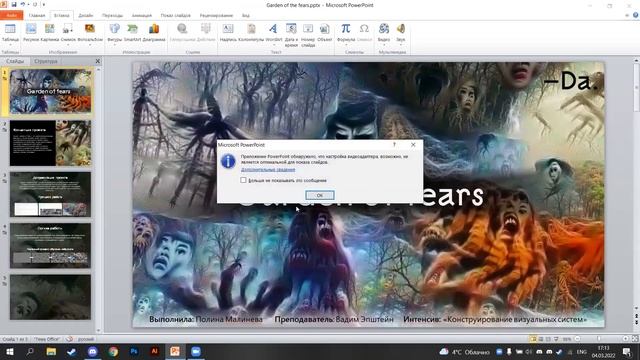Click the zoom percentage value
This screenshot has height=360, width=640.
tap(567, 339)
